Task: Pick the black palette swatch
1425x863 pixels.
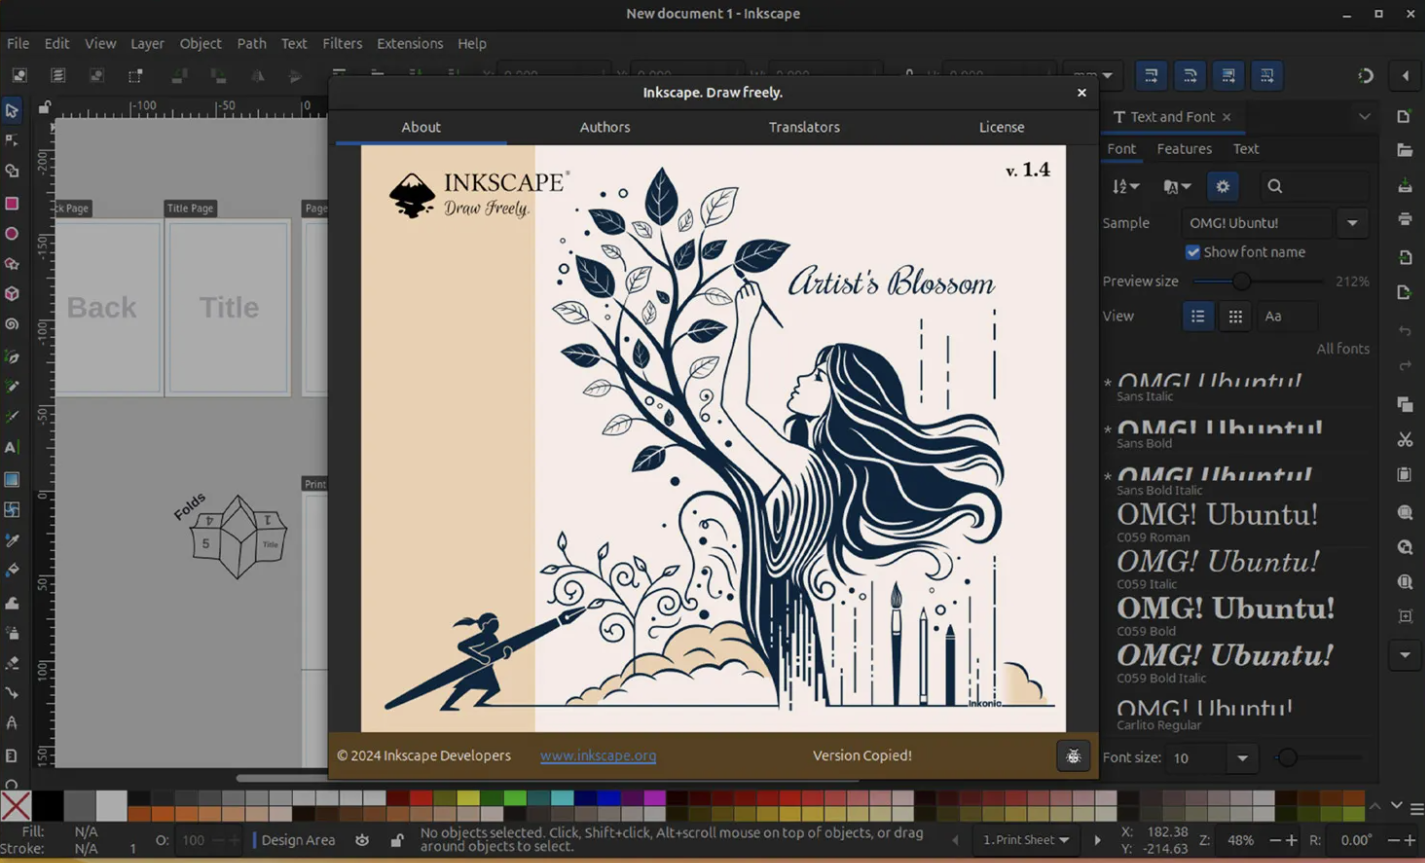Action: 47,805
